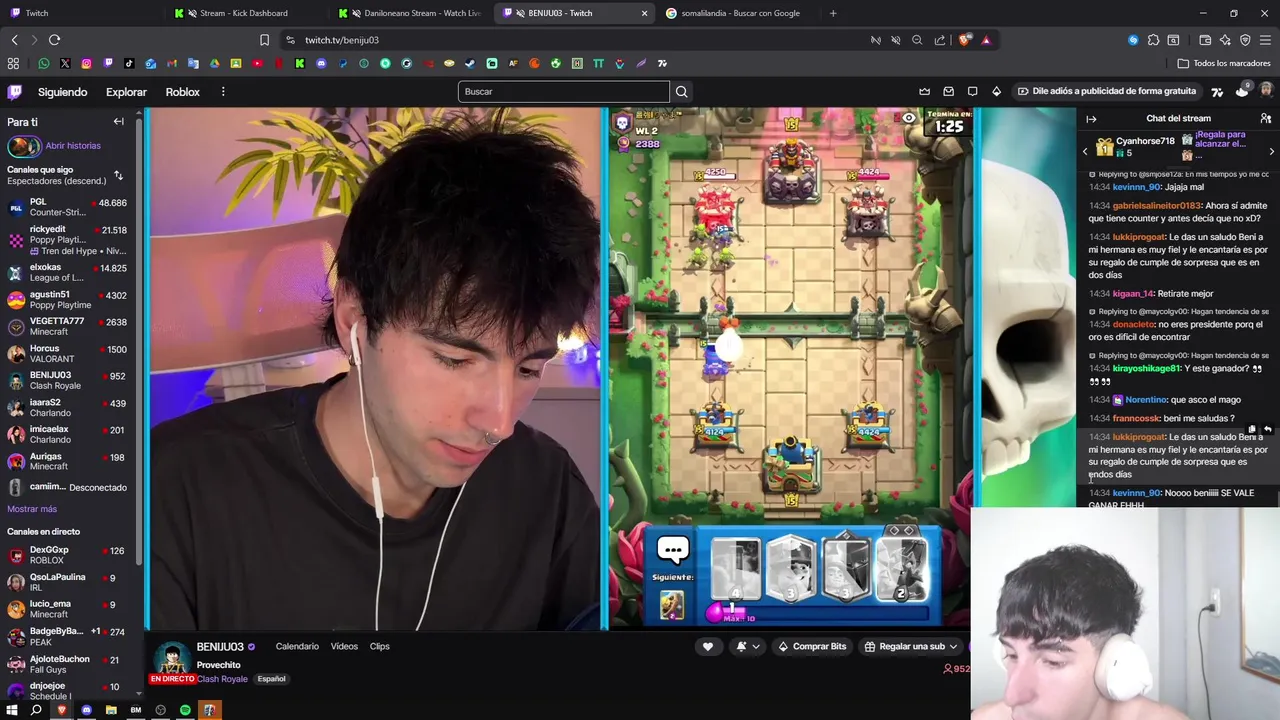
Task: Open Spotify from Windows taskbar
Action: pyautogui.click(x=185, y=710)
